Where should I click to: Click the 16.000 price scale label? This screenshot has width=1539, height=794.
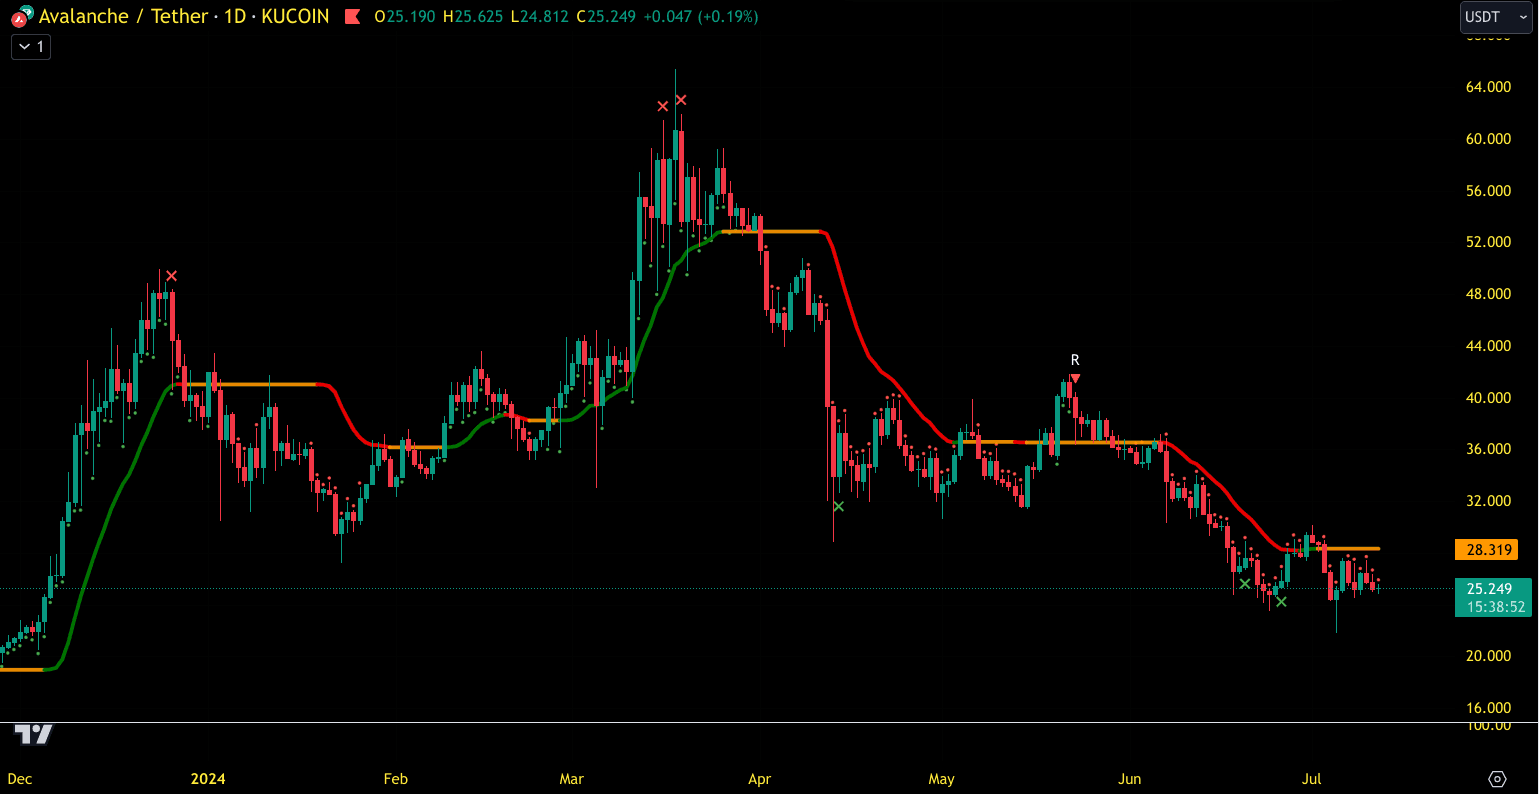[x=1488, y=708]
